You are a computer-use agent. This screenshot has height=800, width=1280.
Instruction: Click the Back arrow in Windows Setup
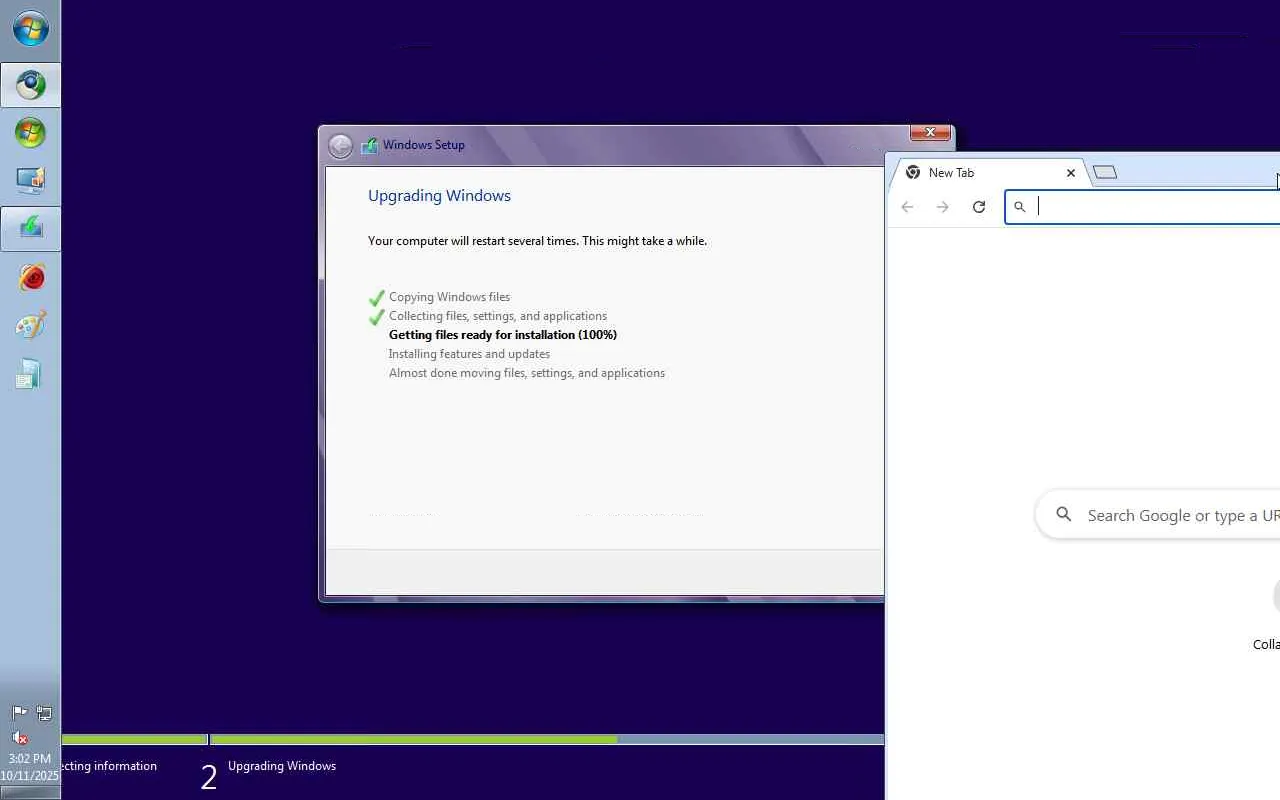pyautogui.click(x=340, y=146)
